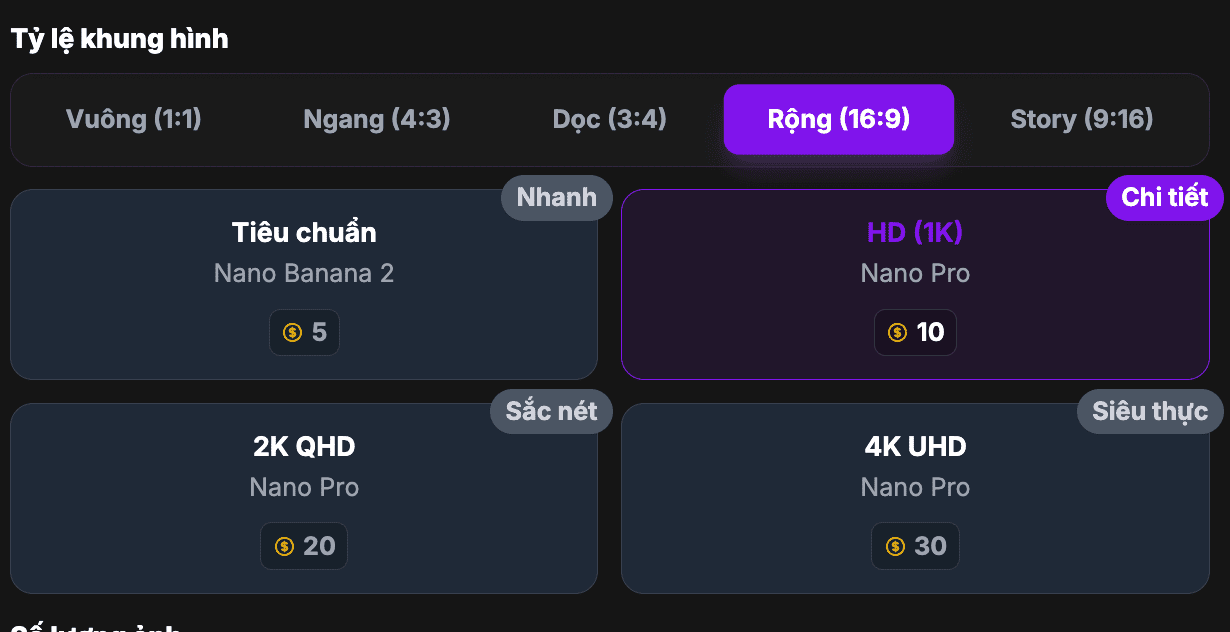
Task: Click the Sắc nét badge
Action: click(x=551, y=411)
